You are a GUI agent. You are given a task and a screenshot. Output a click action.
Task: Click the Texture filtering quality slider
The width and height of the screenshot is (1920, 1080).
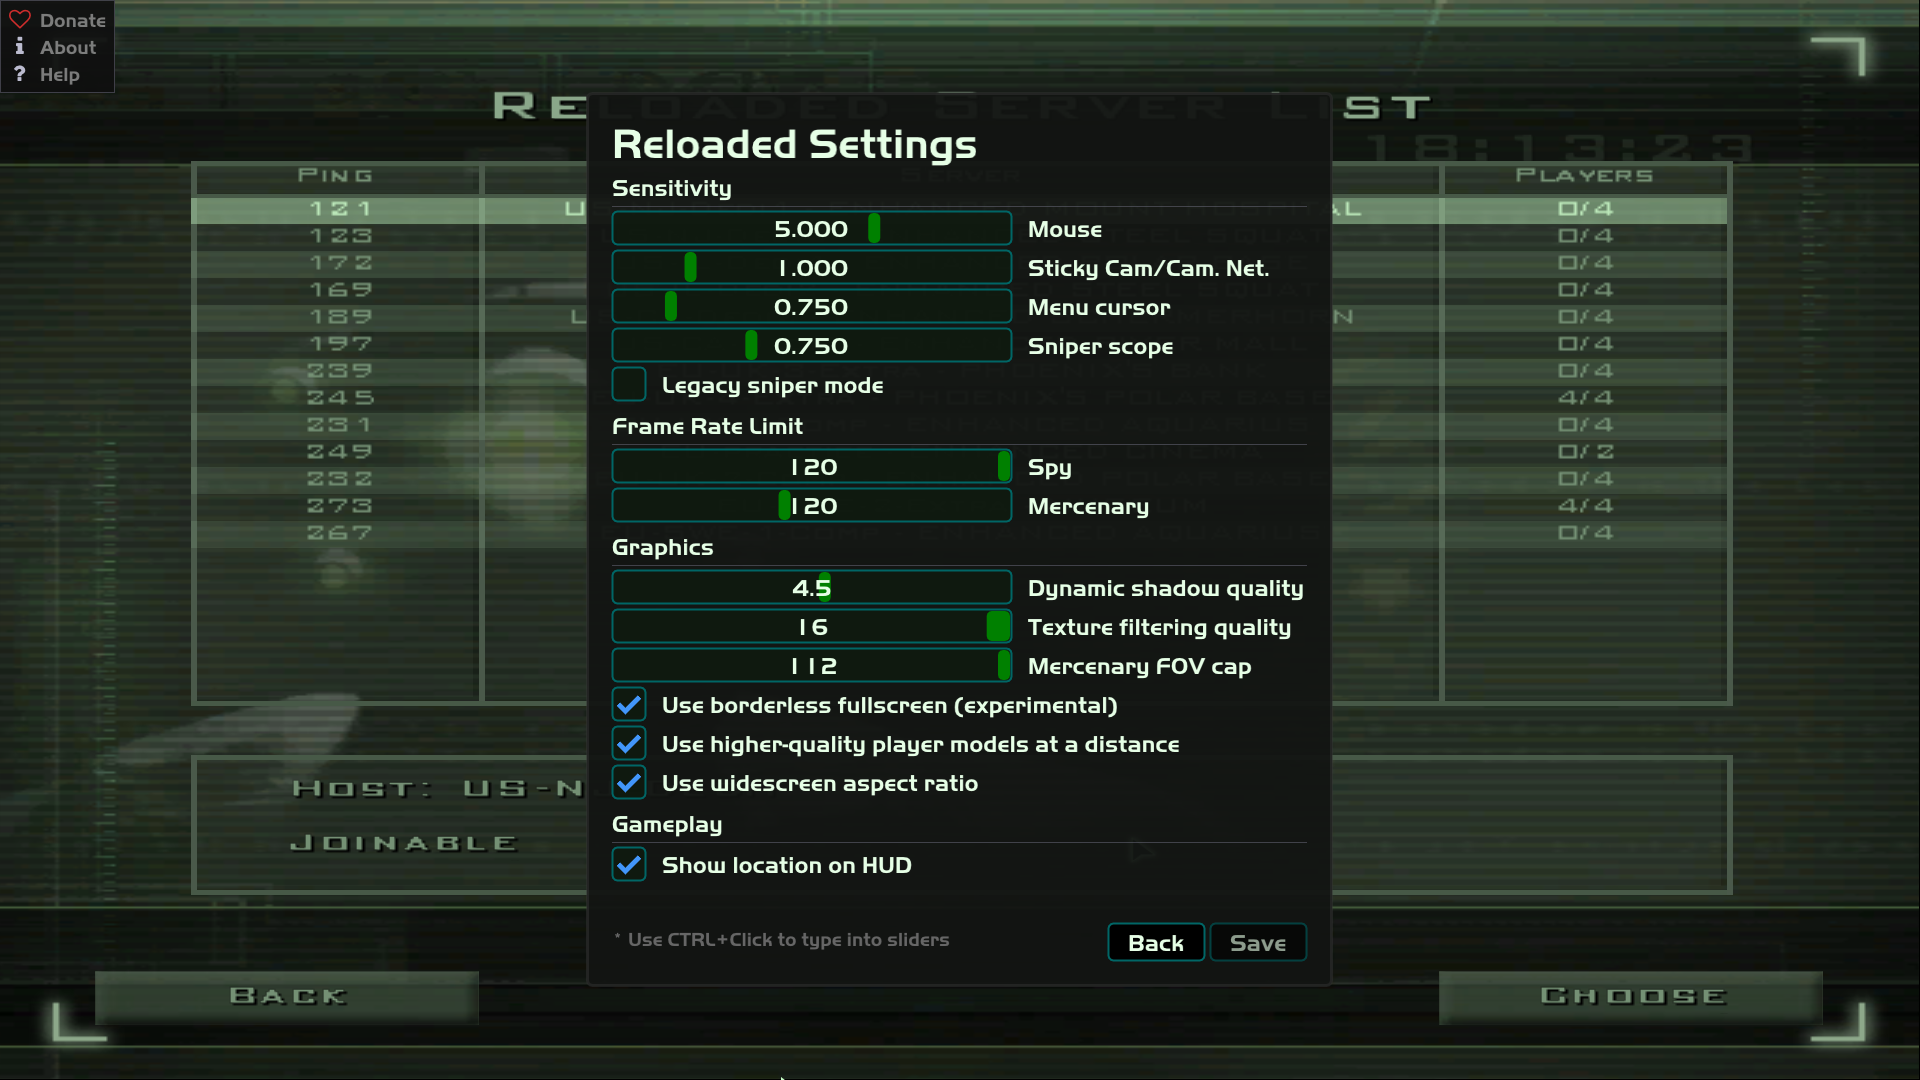[x=812, y=627]
